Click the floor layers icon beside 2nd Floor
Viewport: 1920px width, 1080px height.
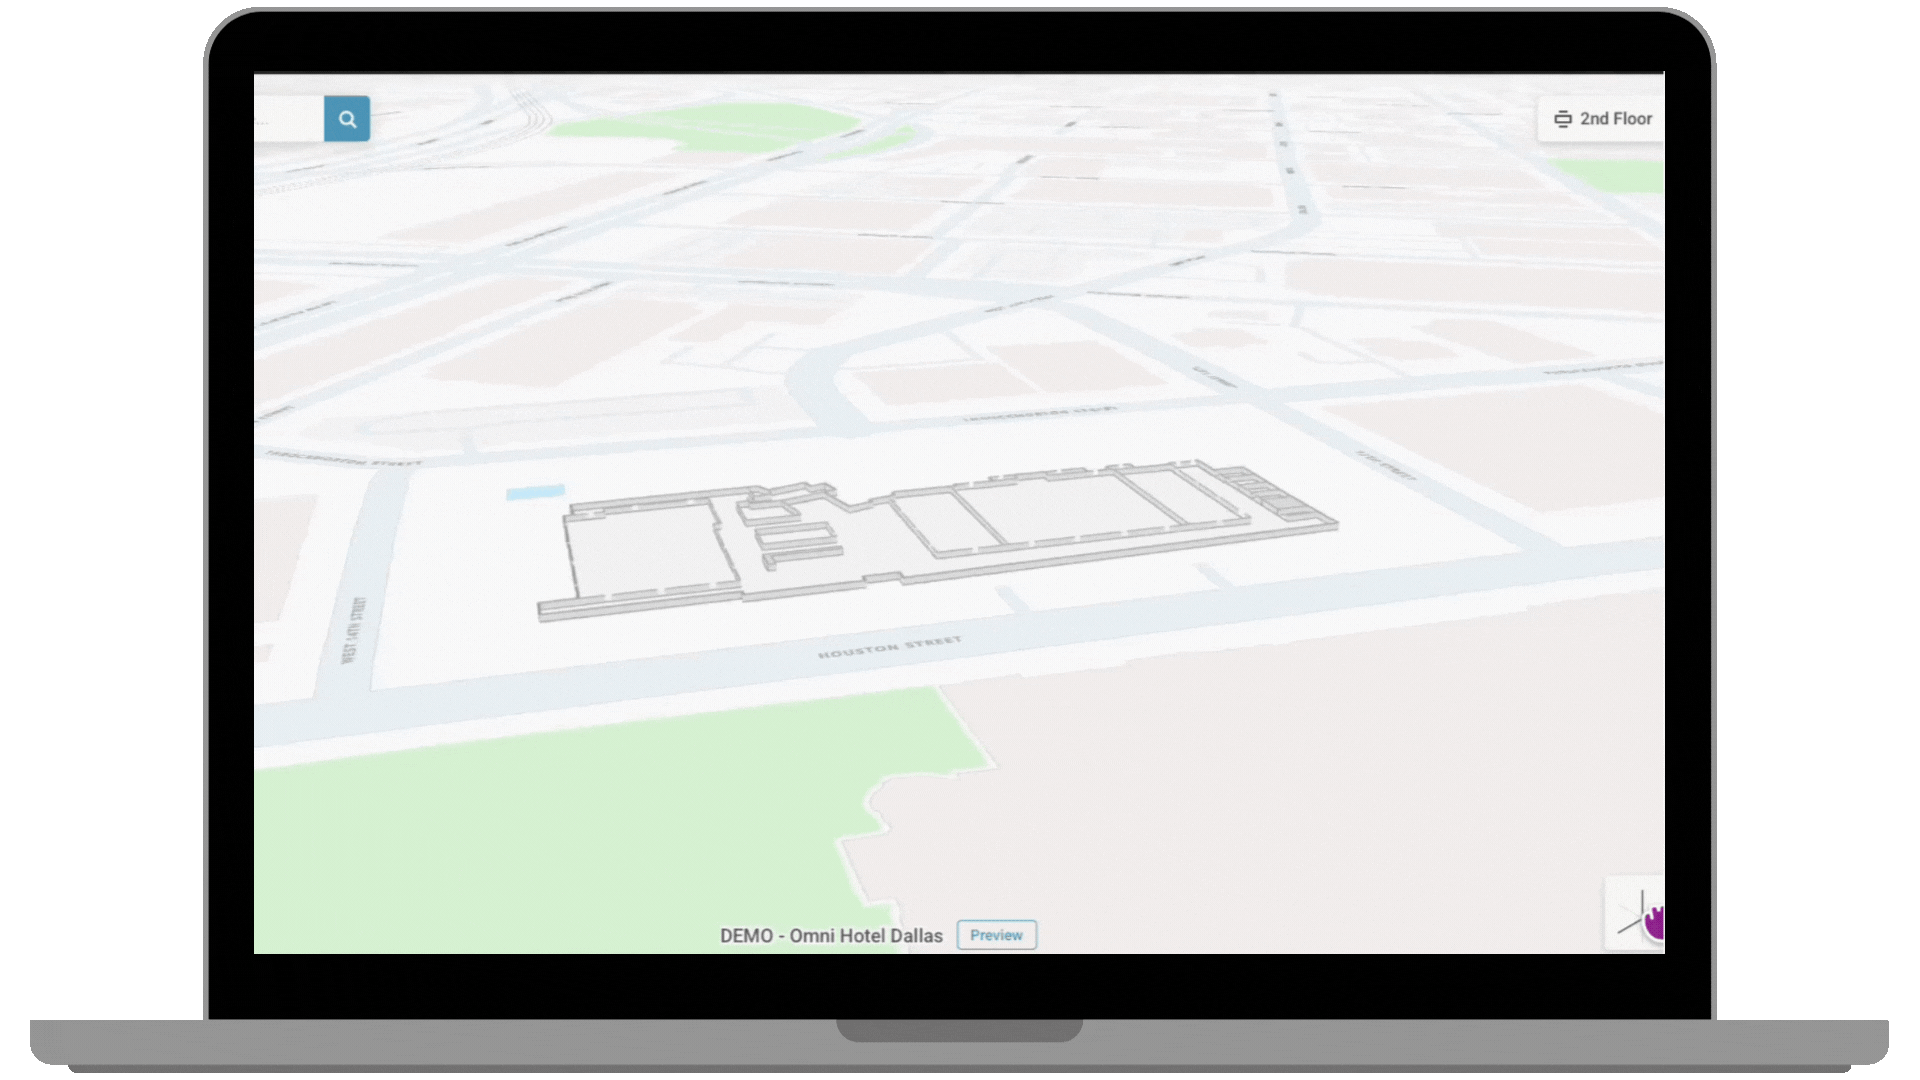(1562, 119)
